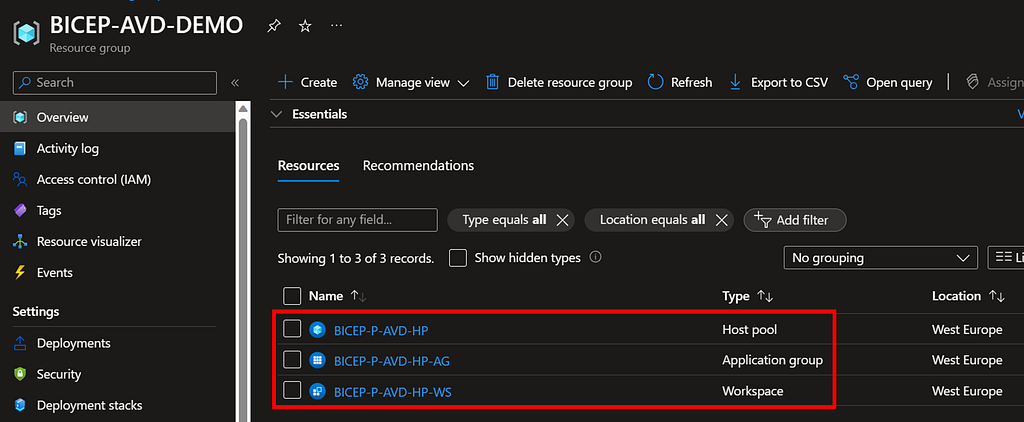
Task: Refresh the resource list
Action: [x=680, y=82]
